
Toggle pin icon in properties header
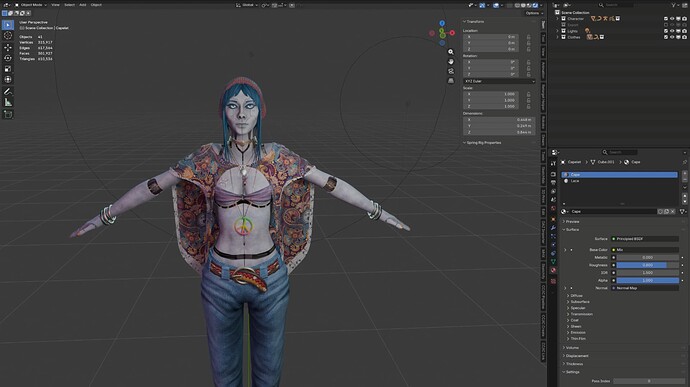pyautogui.click(x=685, y=162)
